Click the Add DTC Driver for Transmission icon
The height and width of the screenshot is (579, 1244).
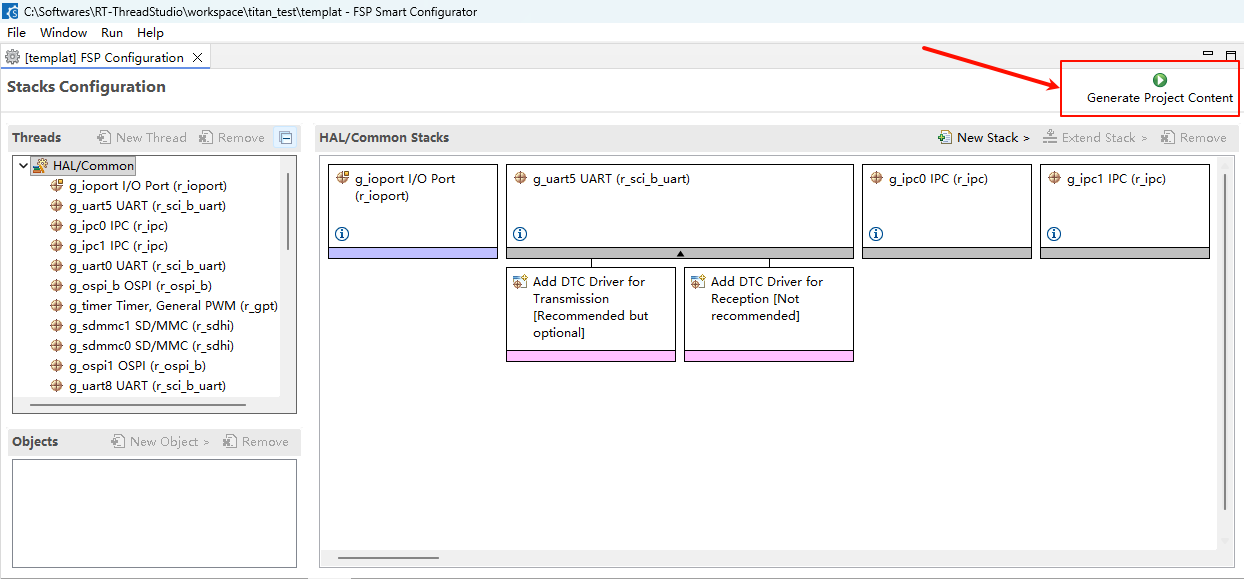click(x=520, y=283)
